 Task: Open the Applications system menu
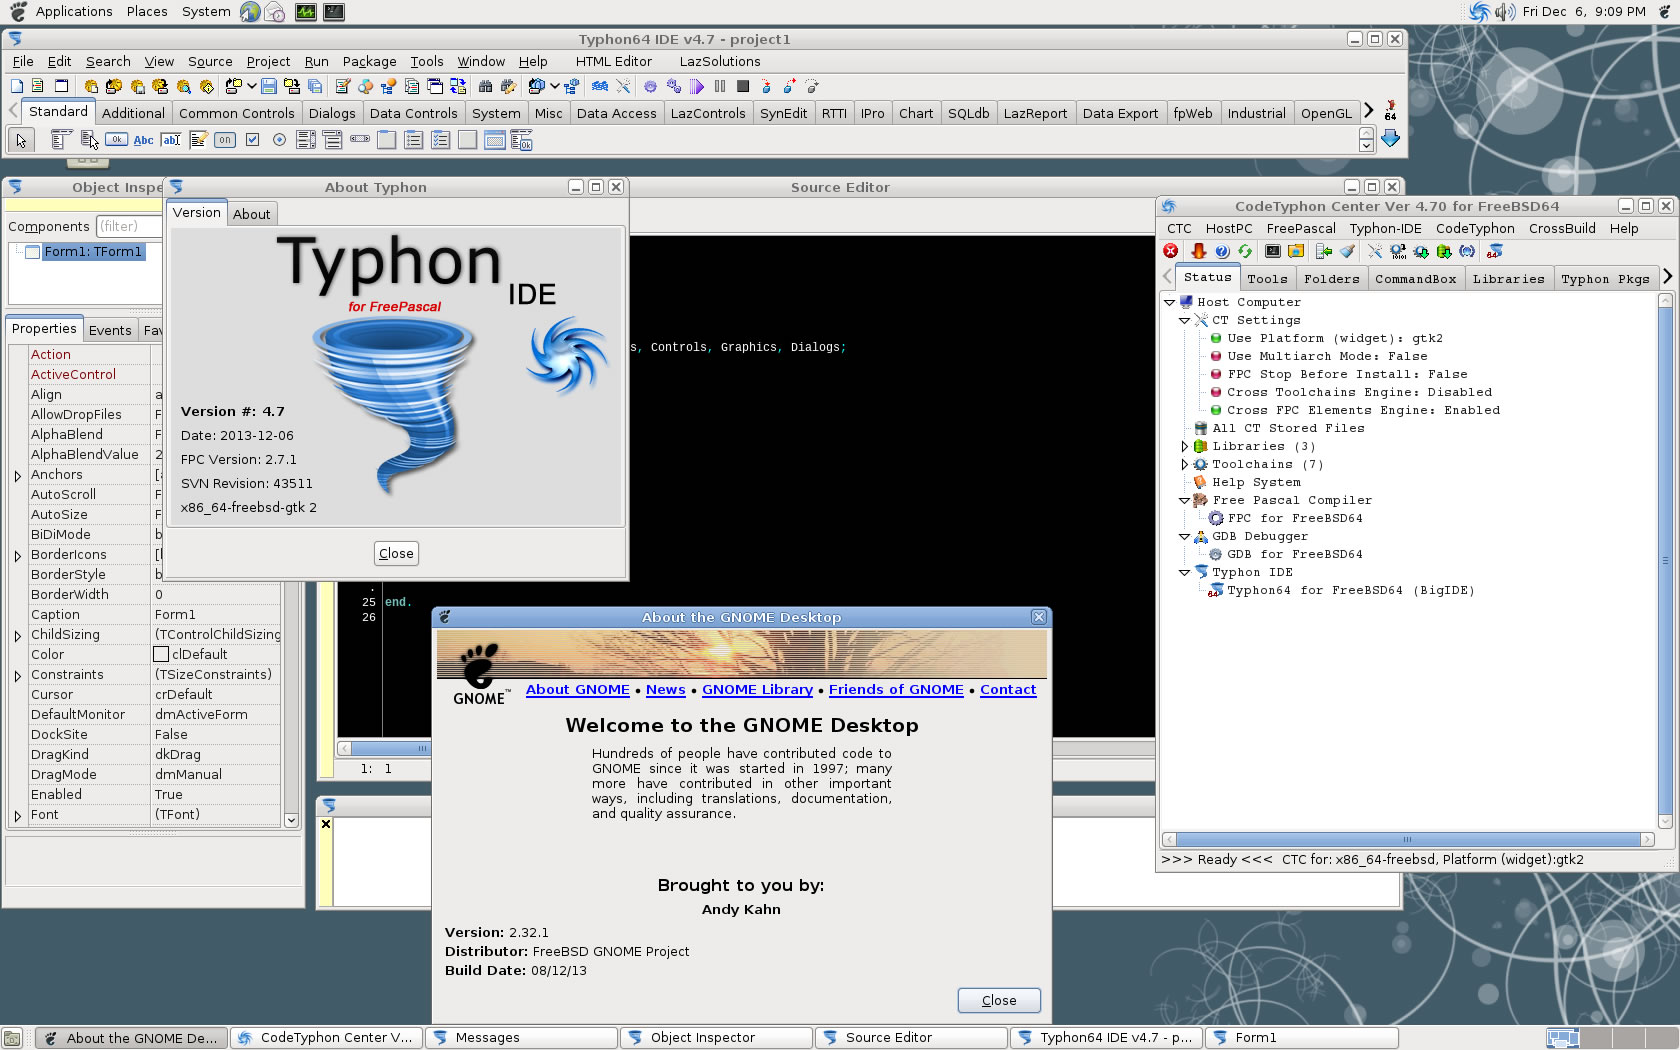point(74,12)
